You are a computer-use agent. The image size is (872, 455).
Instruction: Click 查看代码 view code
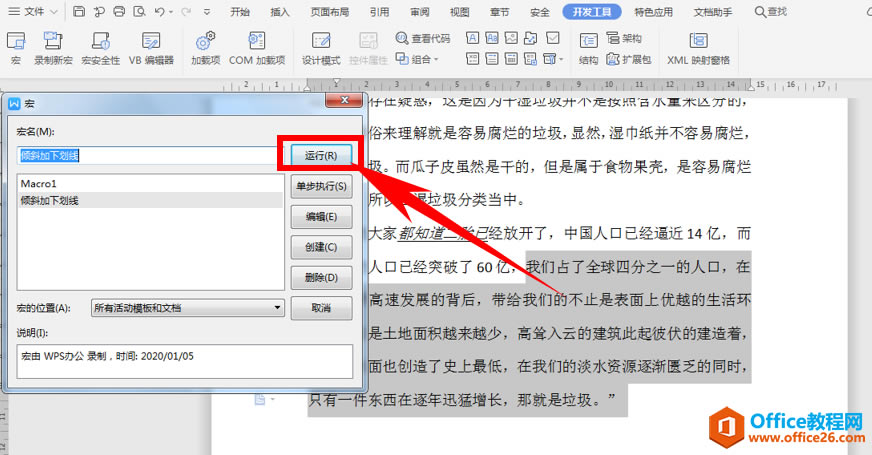pyautogui.click(x=423, y=38)
